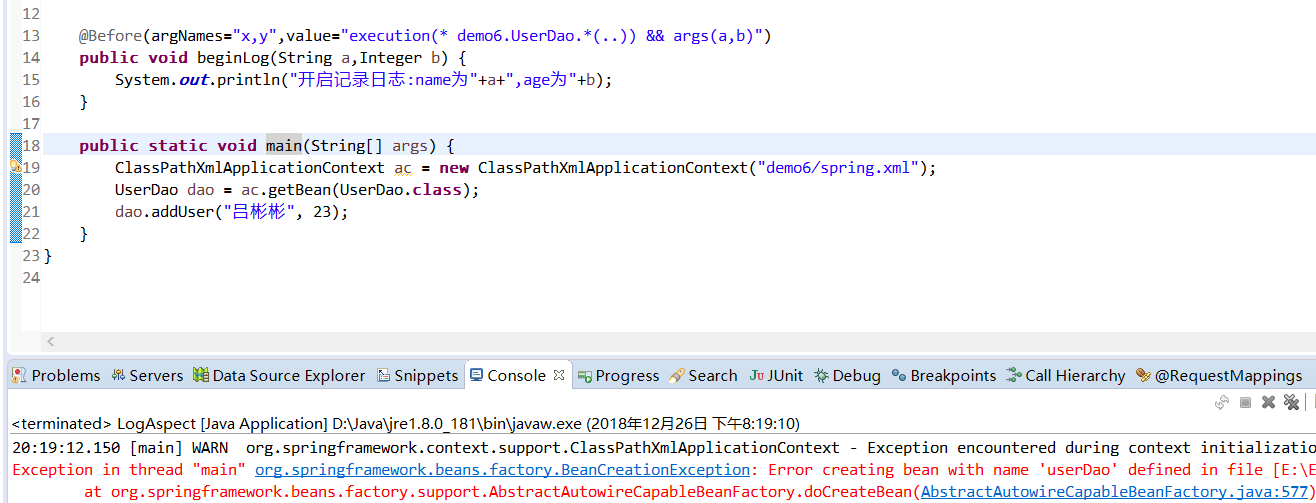The width and height of the screenshot is (1316, 503).
Task: Click the WARN log line in console
Action: click(x=663, y=448)
